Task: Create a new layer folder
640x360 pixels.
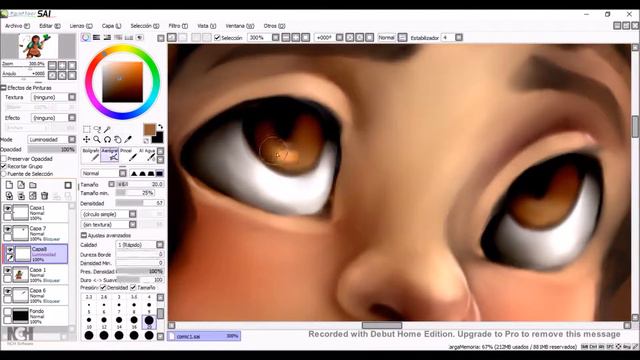Action: tap(33, 185)
